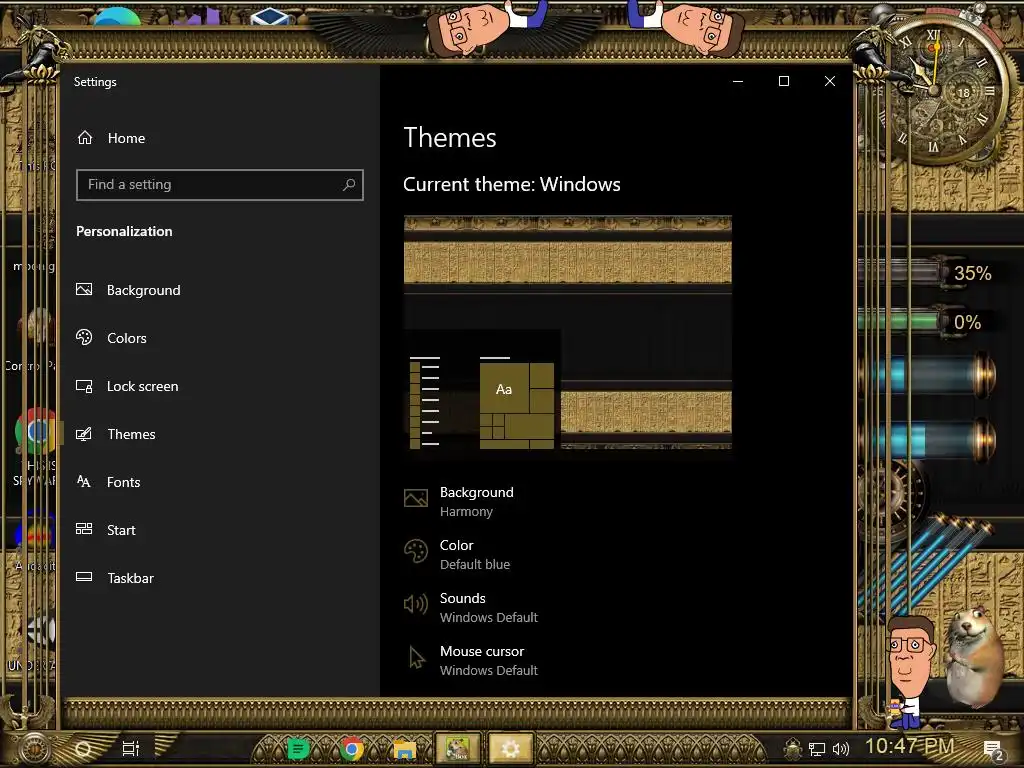
Task: Open Task View on the taskbar
Action: (131, 748)
